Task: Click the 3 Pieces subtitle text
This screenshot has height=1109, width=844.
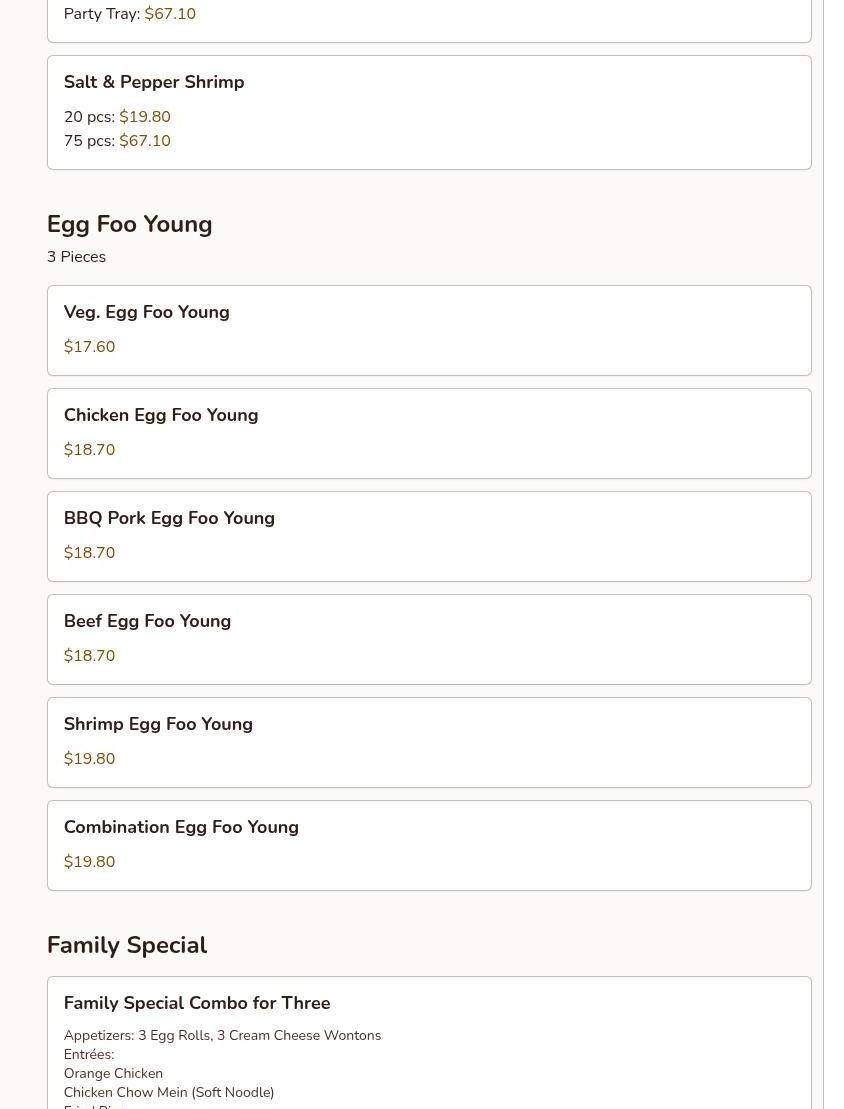Action: pos(76,257)
